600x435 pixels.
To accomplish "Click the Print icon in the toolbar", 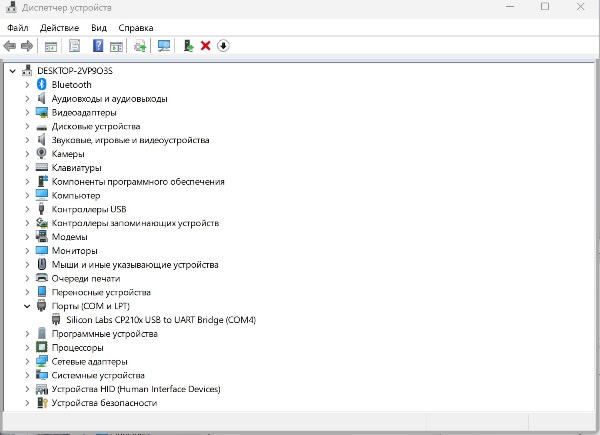I will tap(140, 46).
